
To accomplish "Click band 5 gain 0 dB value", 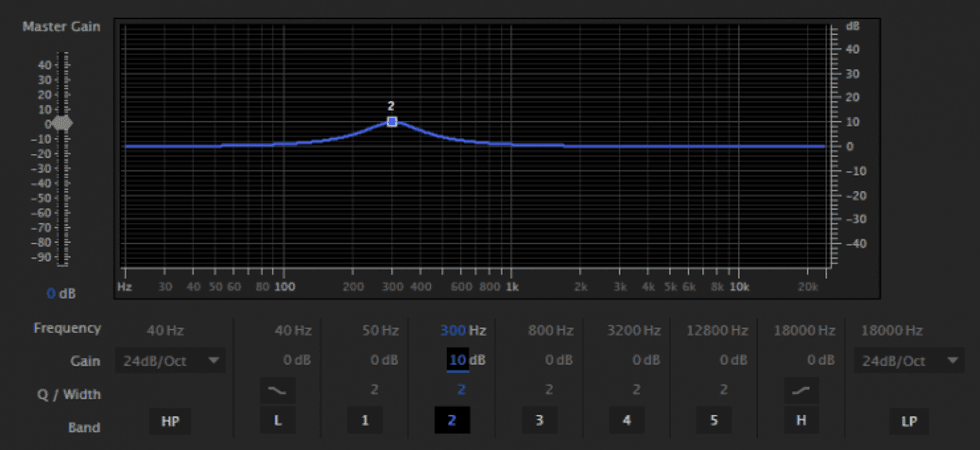I will click(734, 360).
